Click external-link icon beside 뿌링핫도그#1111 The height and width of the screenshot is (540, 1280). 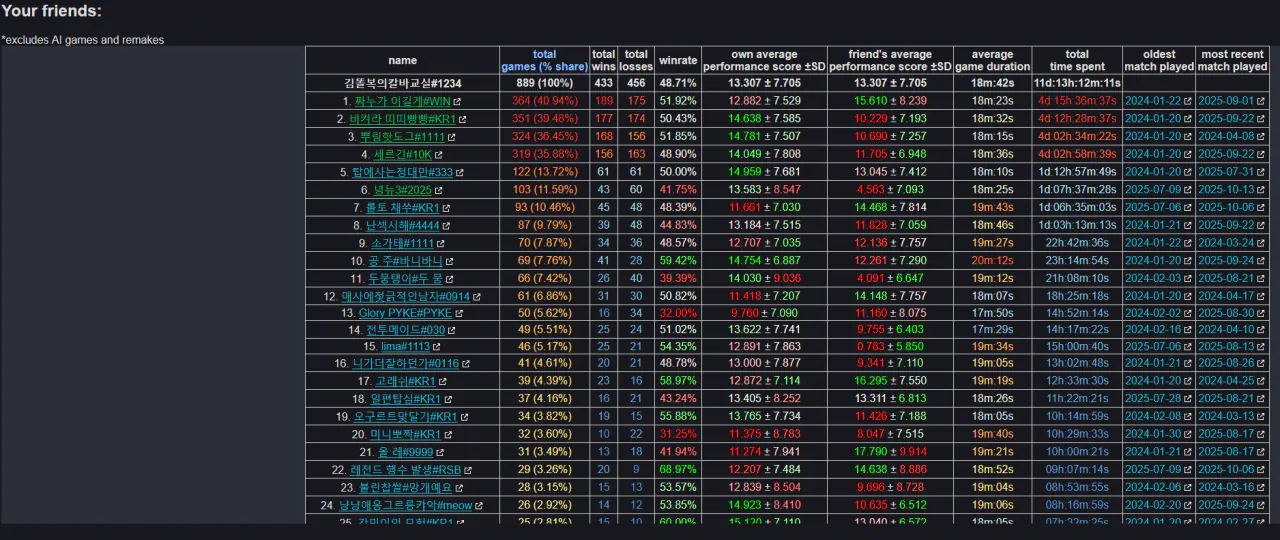click(451, 137)
